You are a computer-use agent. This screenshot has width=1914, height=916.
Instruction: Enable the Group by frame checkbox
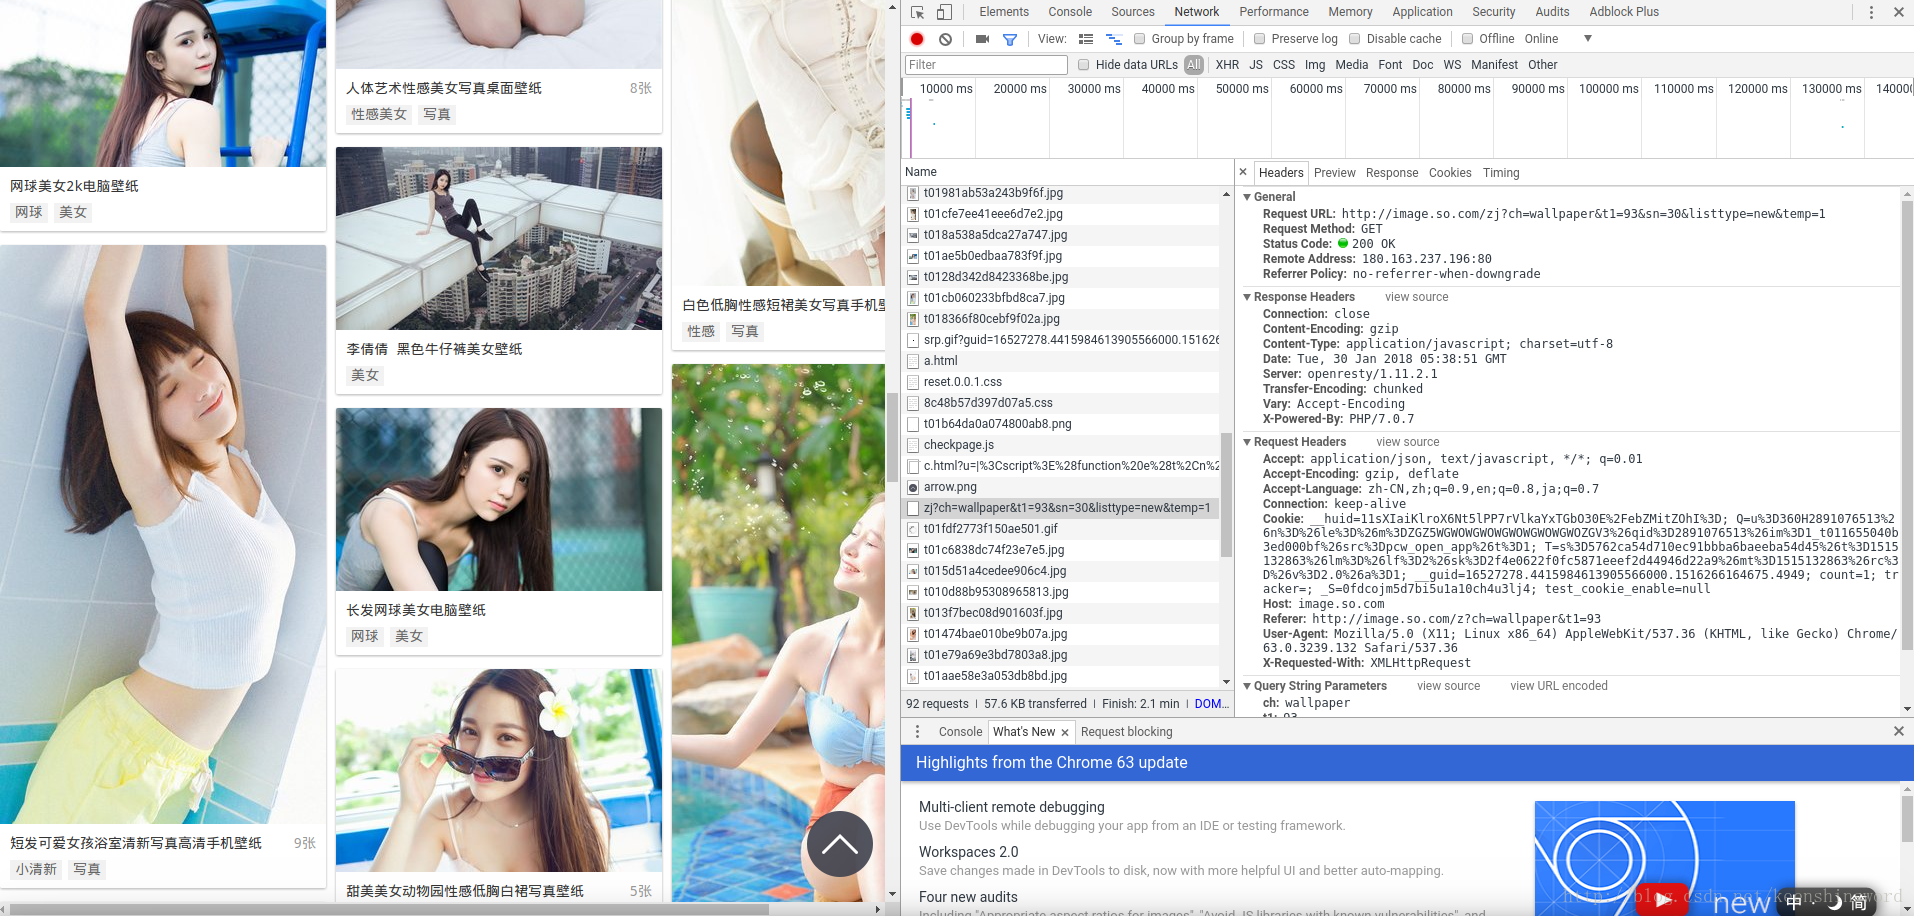[x=1139, y=39]
